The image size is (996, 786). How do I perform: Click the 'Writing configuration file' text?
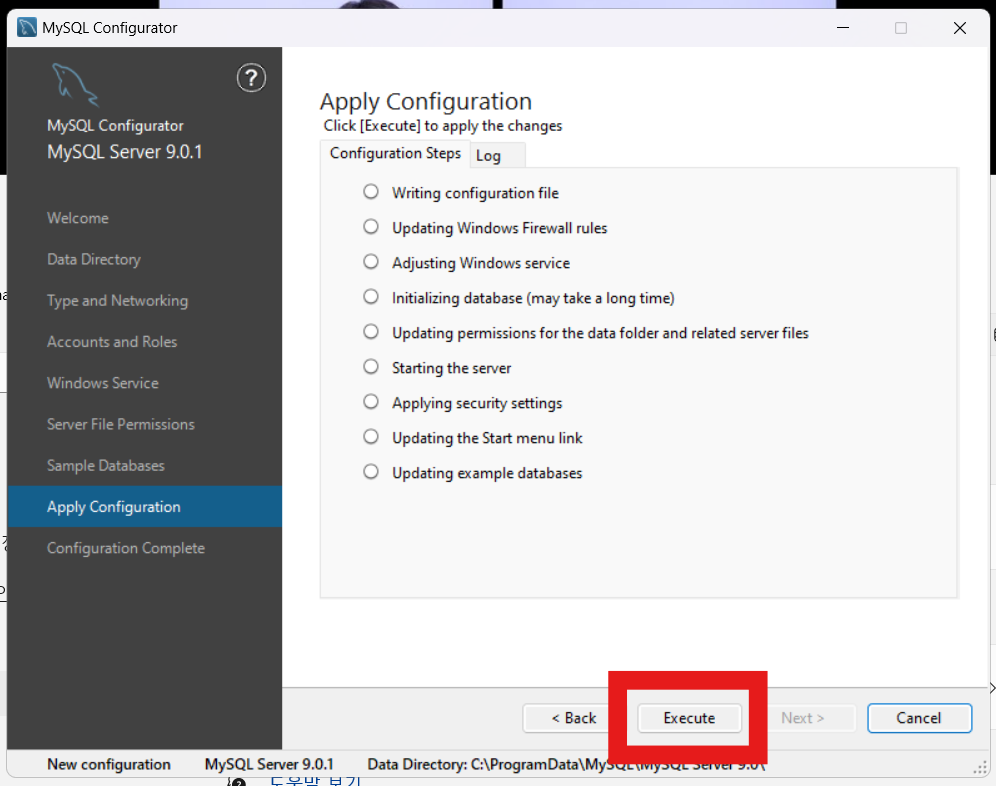click(x=475, y=193)
